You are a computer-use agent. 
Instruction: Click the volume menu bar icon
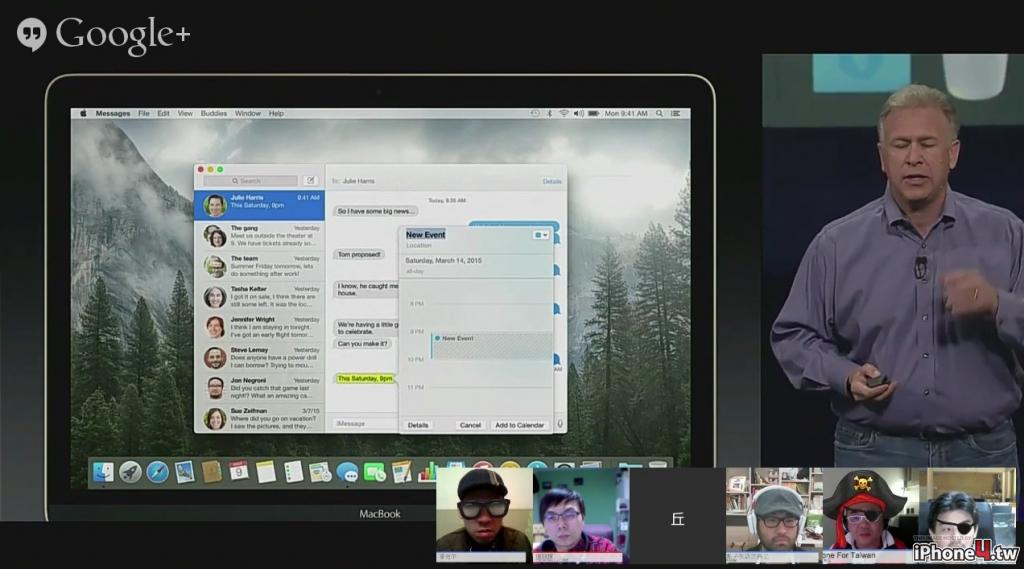579,114
